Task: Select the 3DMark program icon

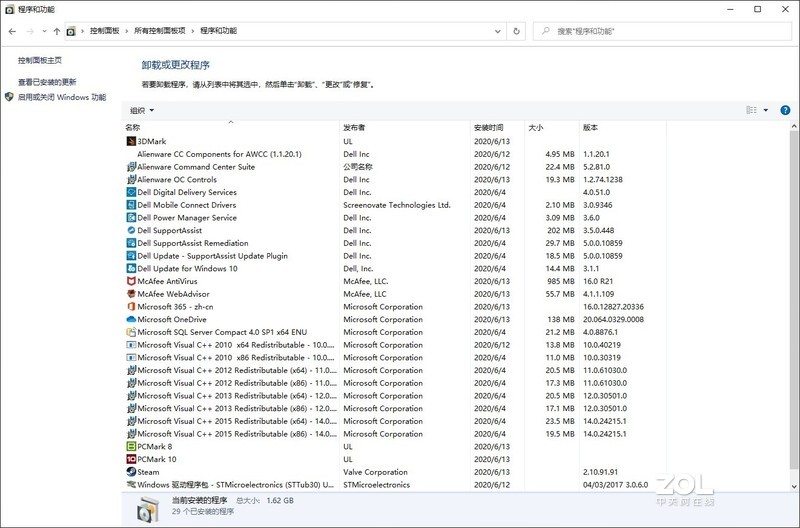Action: click(131, 141)
